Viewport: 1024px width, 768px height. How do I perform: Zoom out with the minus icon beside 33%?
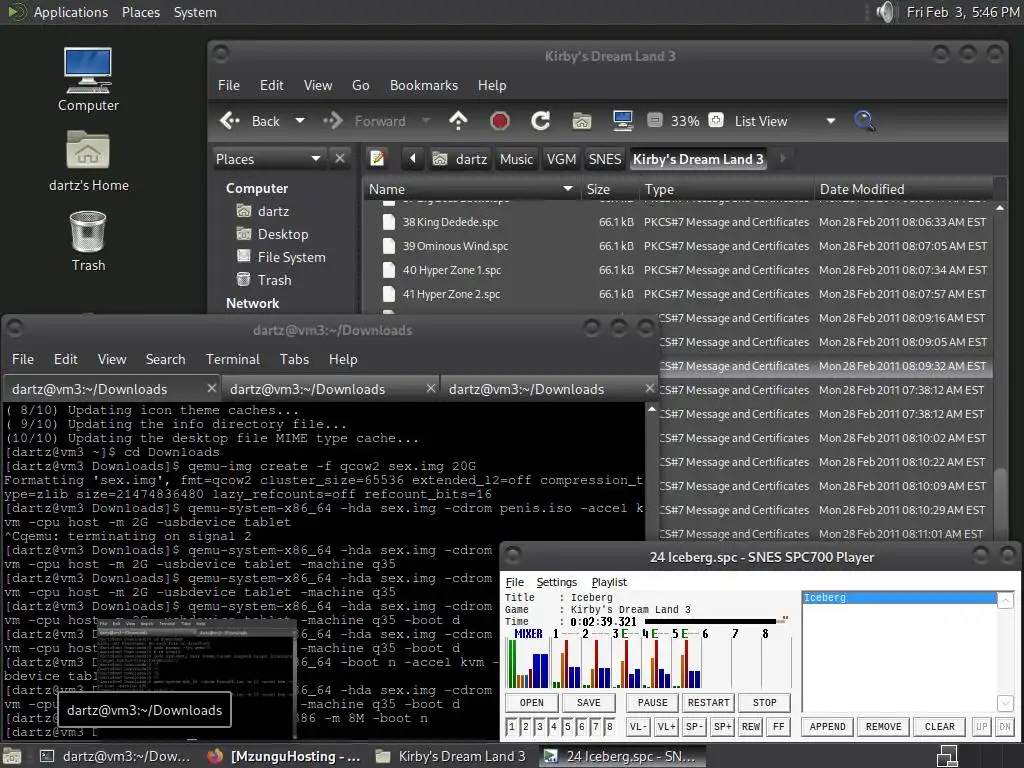(x=655, y=120)
